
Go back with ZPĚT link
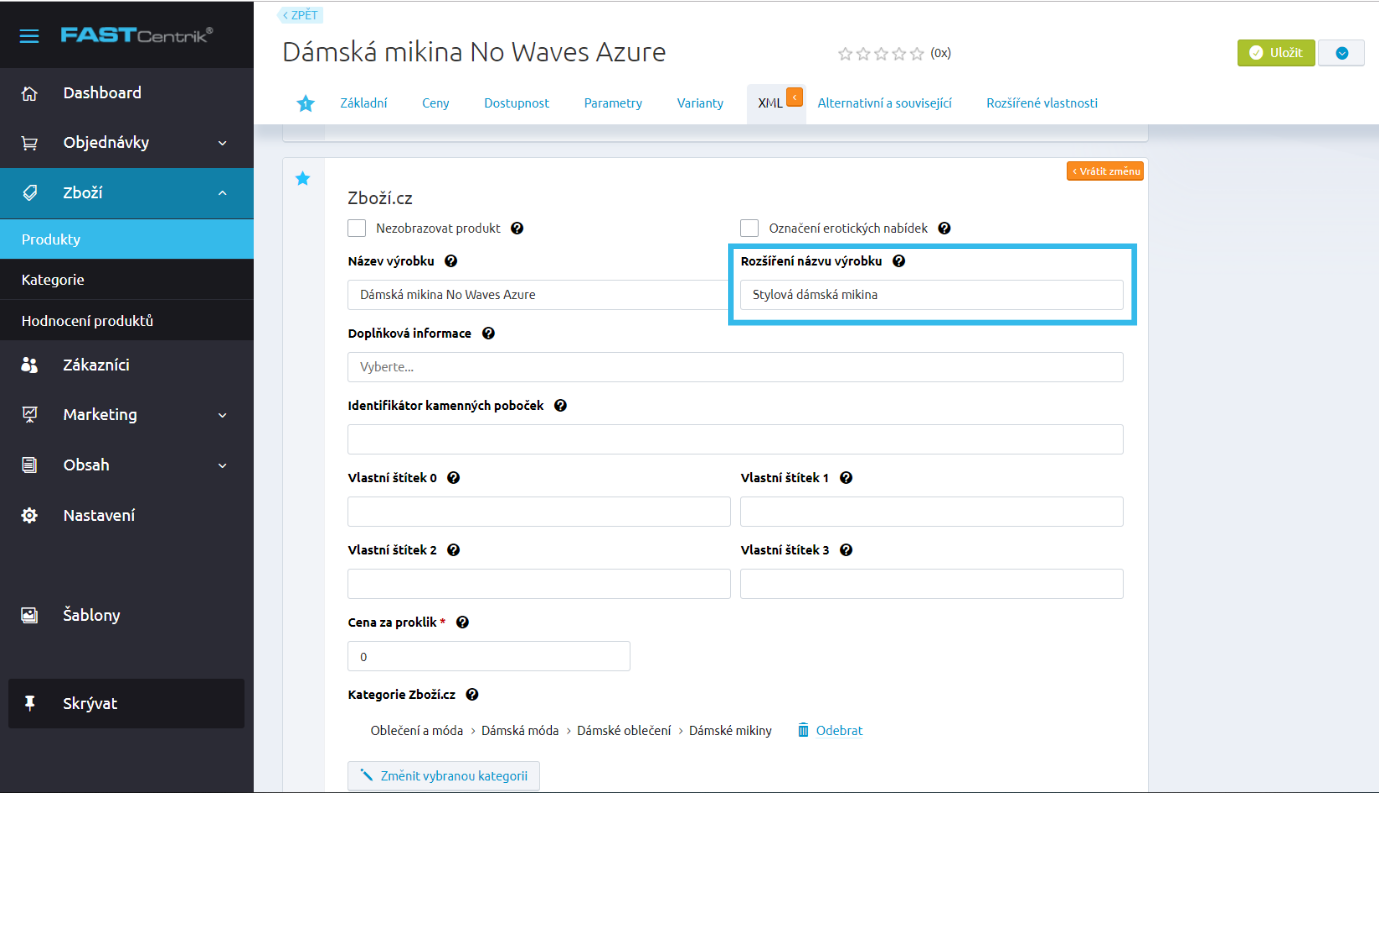click(x=300, y=15)
